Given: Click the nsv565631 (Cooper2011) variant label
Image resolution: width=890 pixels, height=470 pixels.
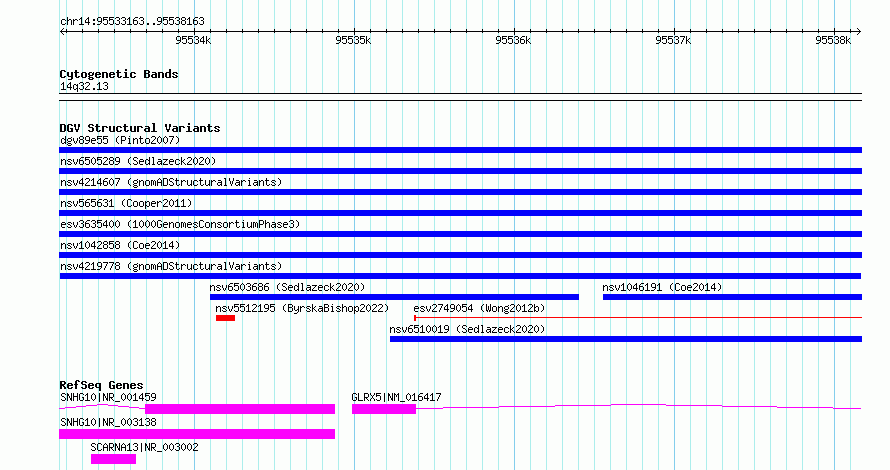Looking at the screenshot, I should click(x=126, y=203).
